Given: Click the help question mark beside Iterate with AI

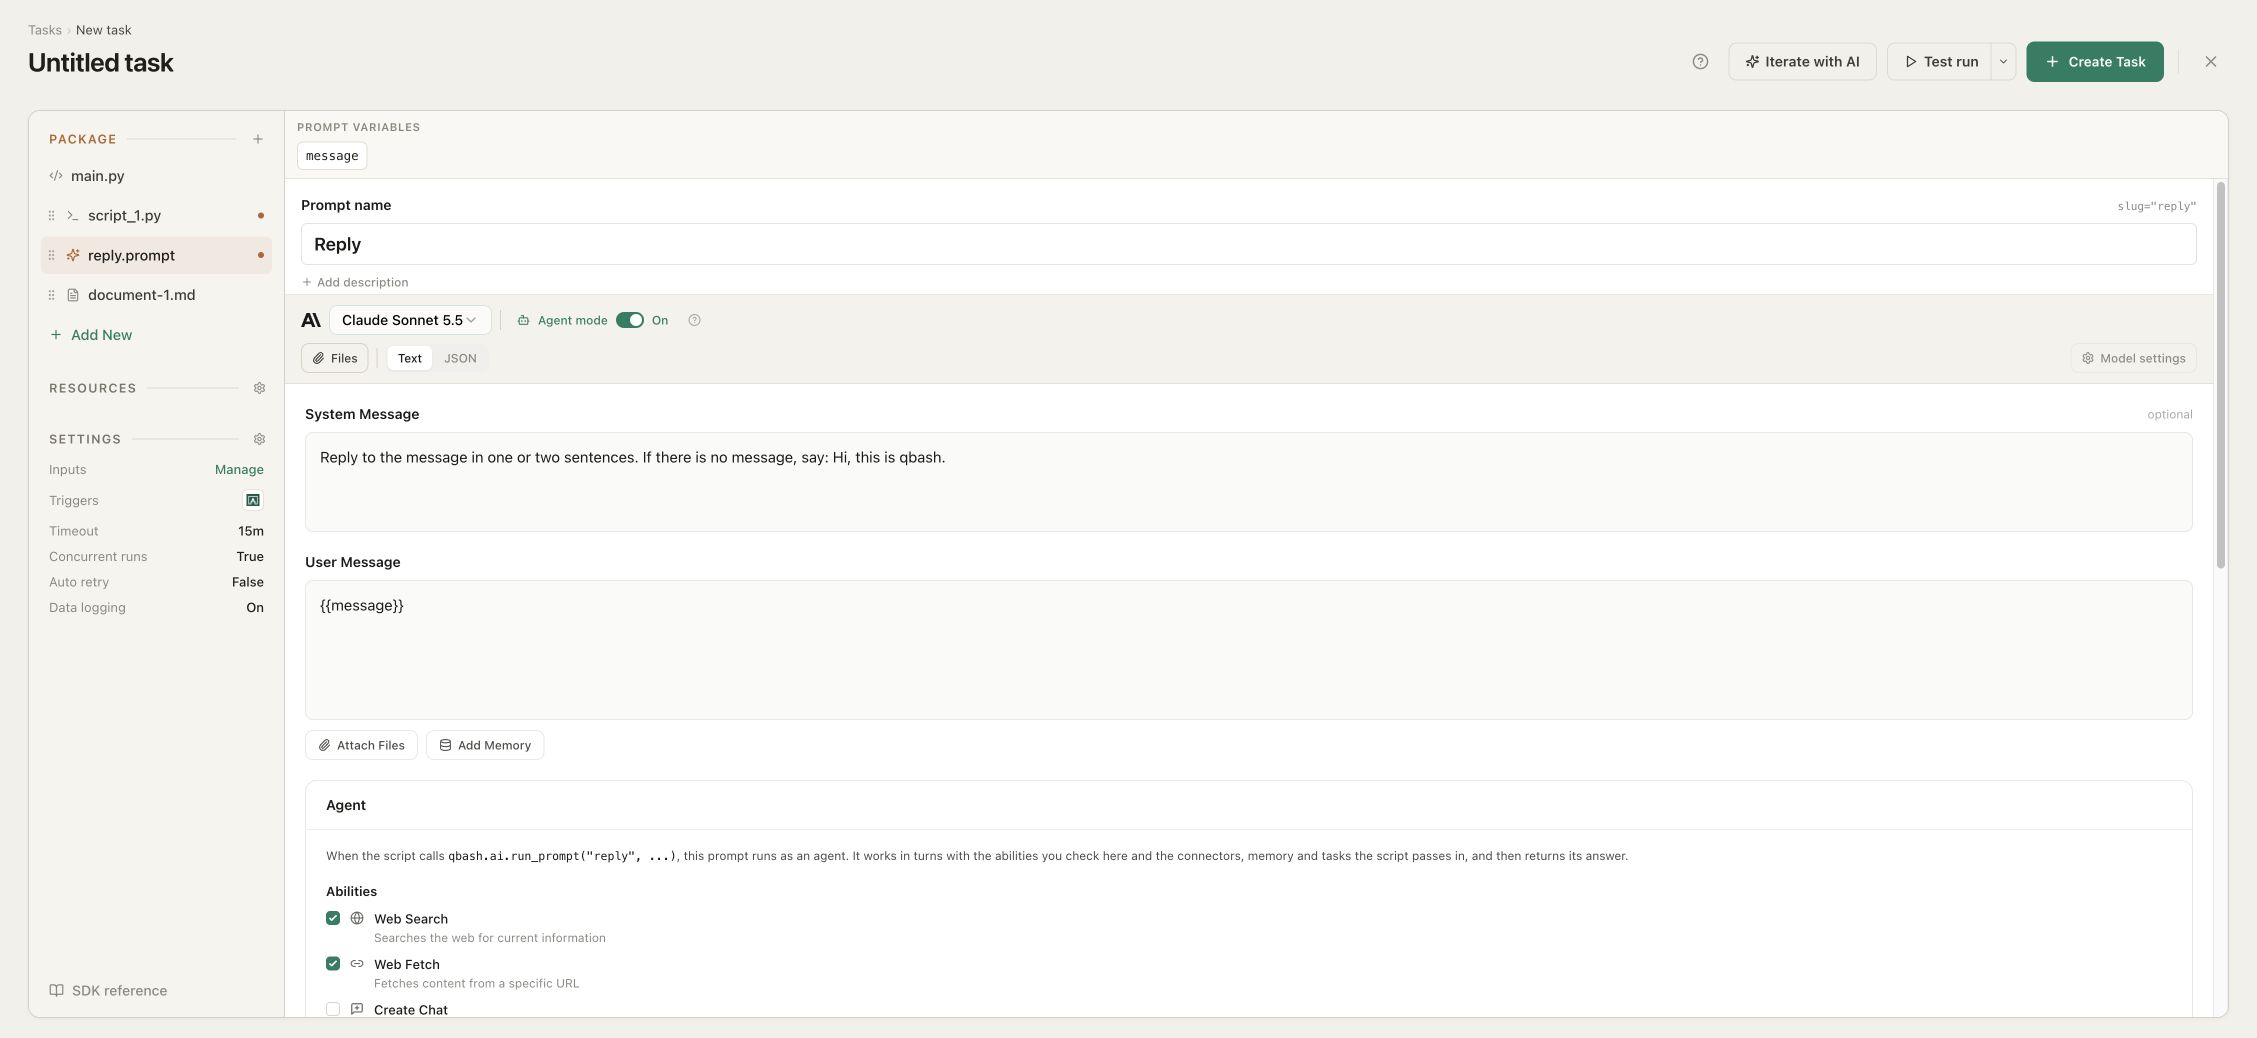Looking at the screenshot, I should [x=1700, y=62].
